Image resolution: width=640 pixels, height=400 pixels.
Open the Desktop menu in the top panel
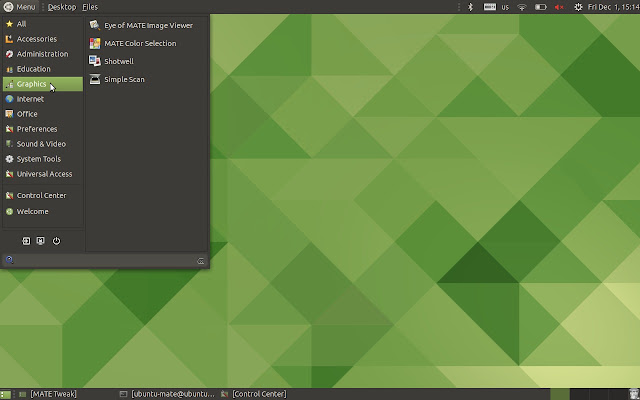tap(62, 7)
